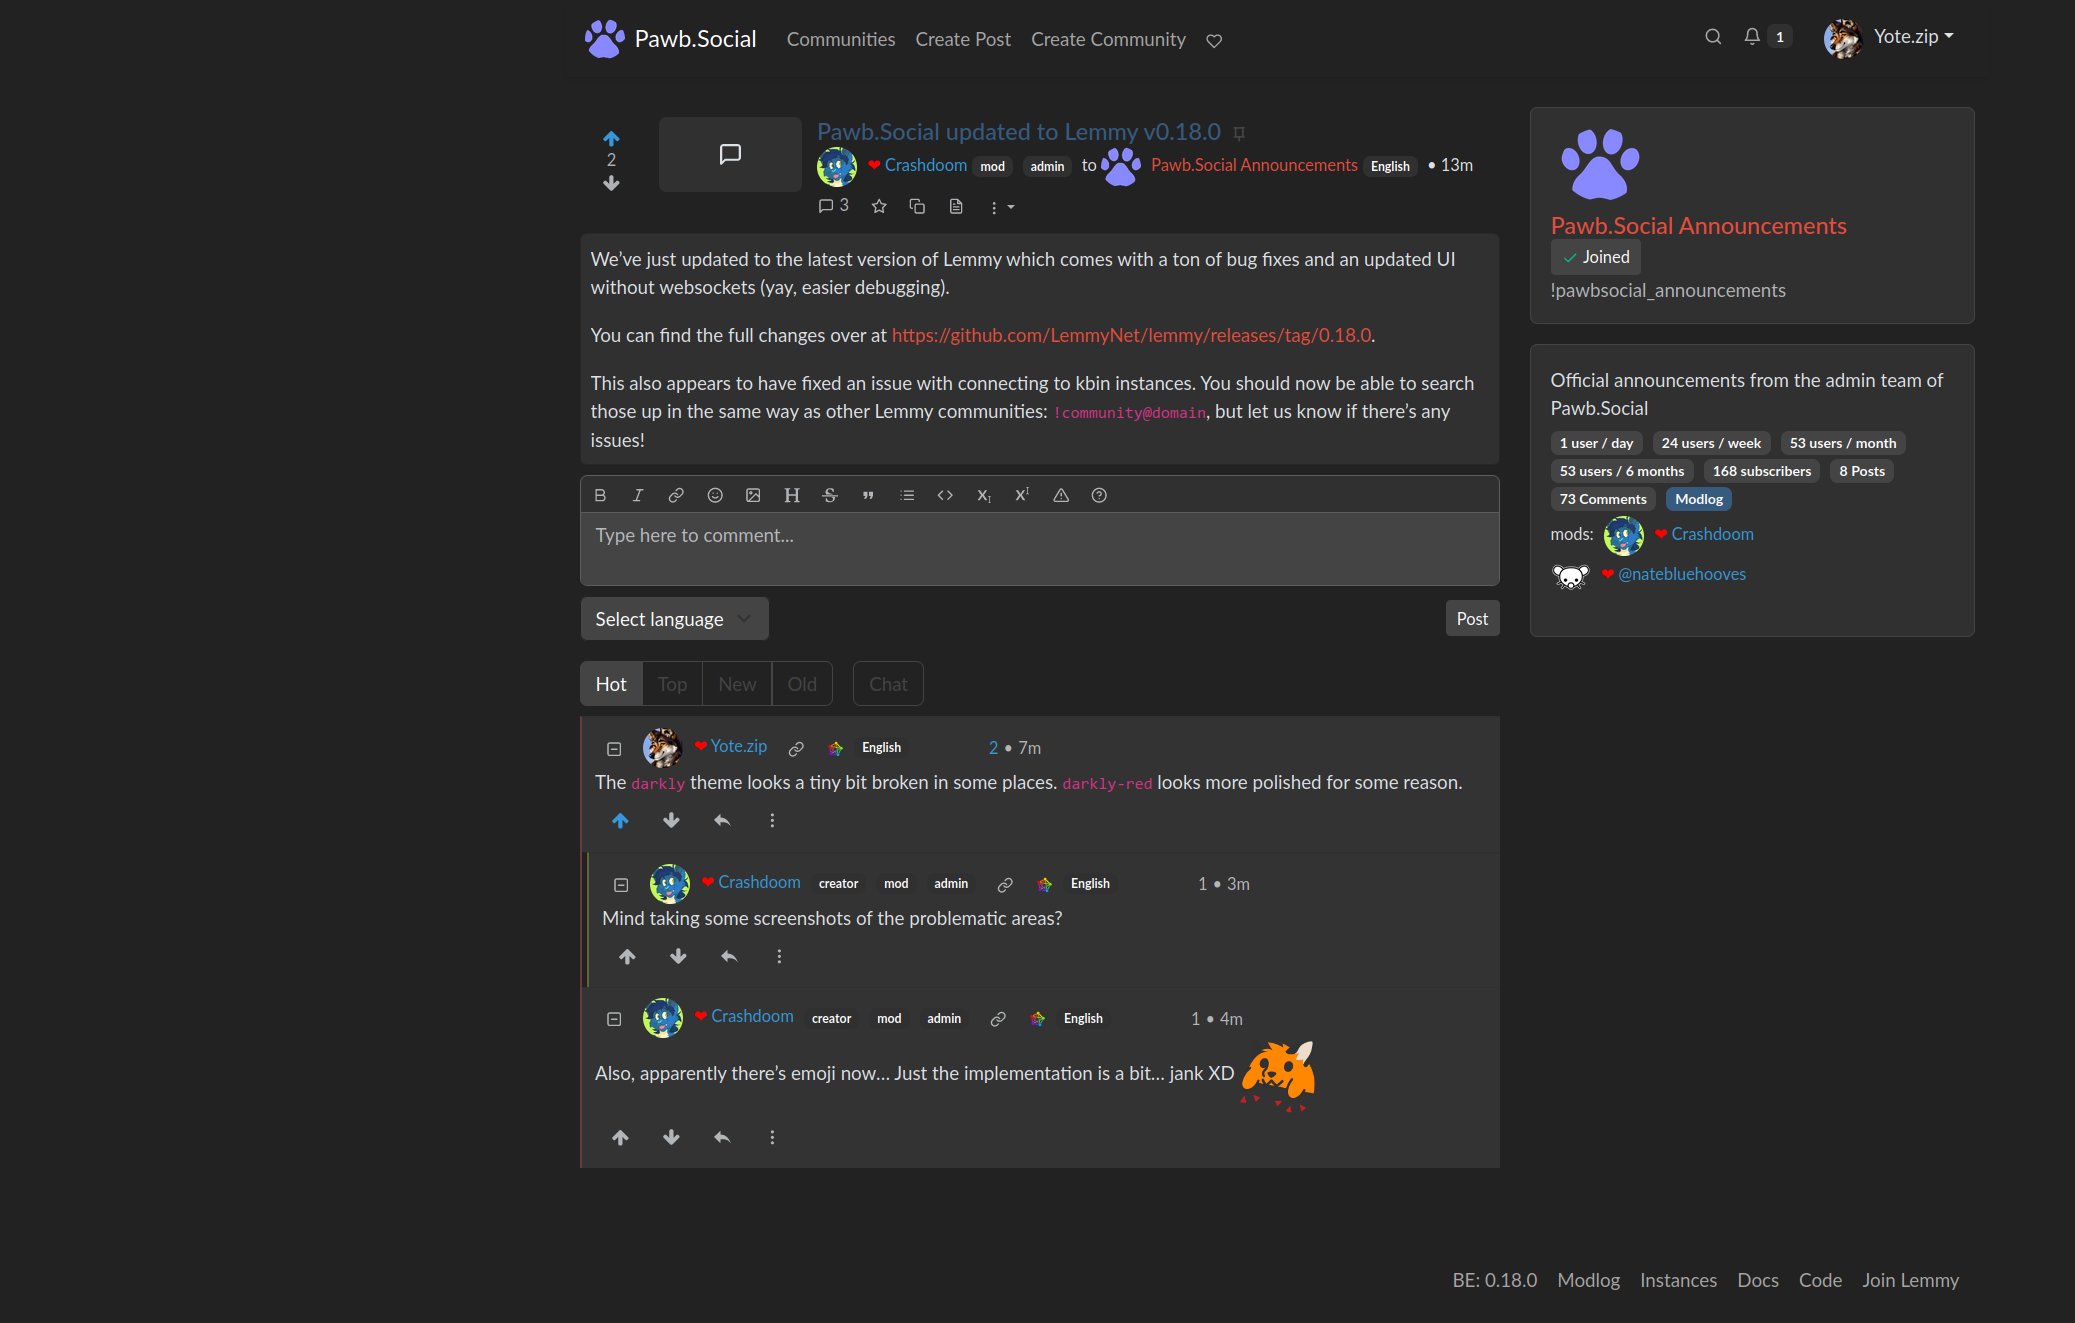Image resolution: width=2075 pixels, height=1323 pixels.
Task: Collapse Crashdoom's emoji comment
Action: [614, 1019]
